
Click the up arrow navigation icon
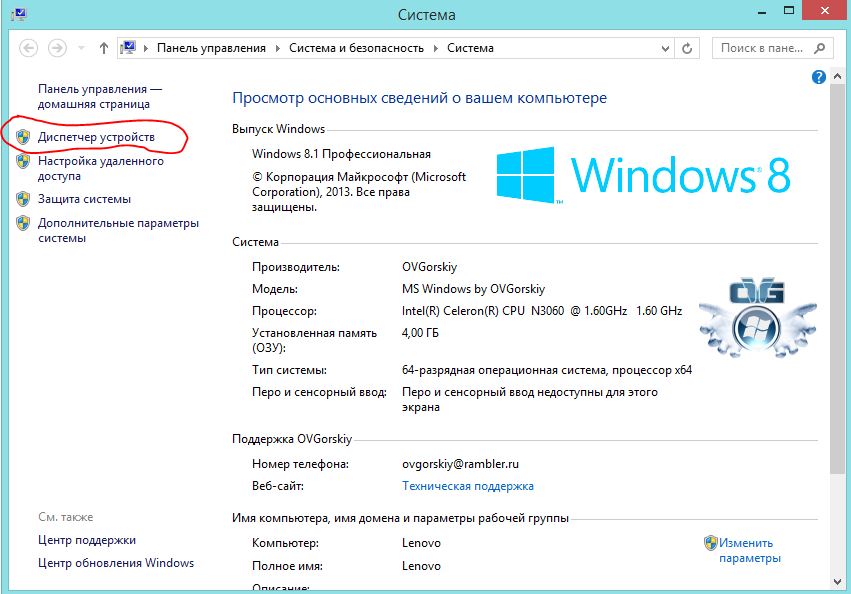coord(102,46)
